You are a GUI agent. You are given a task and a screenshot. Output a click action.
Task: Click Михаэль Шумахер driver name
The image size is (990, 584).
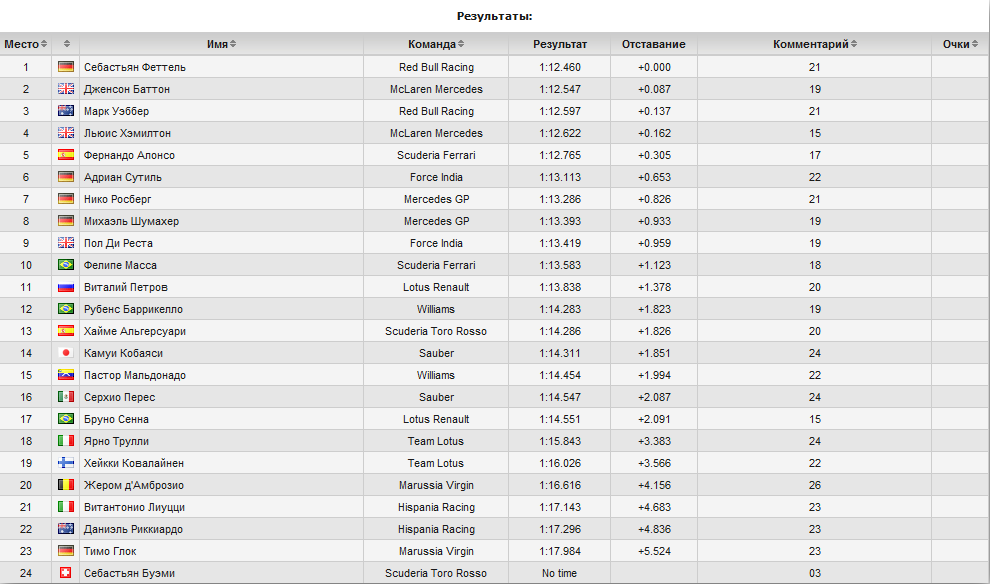pyautogui.click(x=131, y=222)
